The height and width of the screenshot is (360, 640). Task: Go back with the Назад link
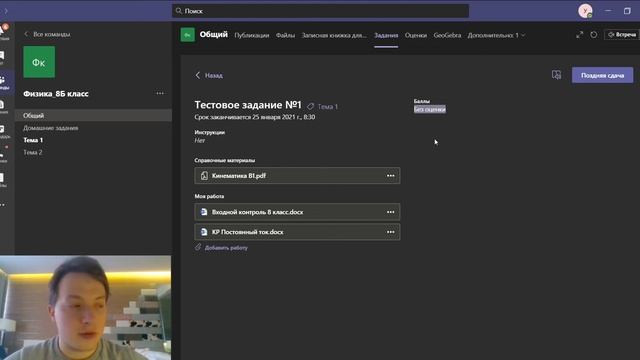(209, 76)
